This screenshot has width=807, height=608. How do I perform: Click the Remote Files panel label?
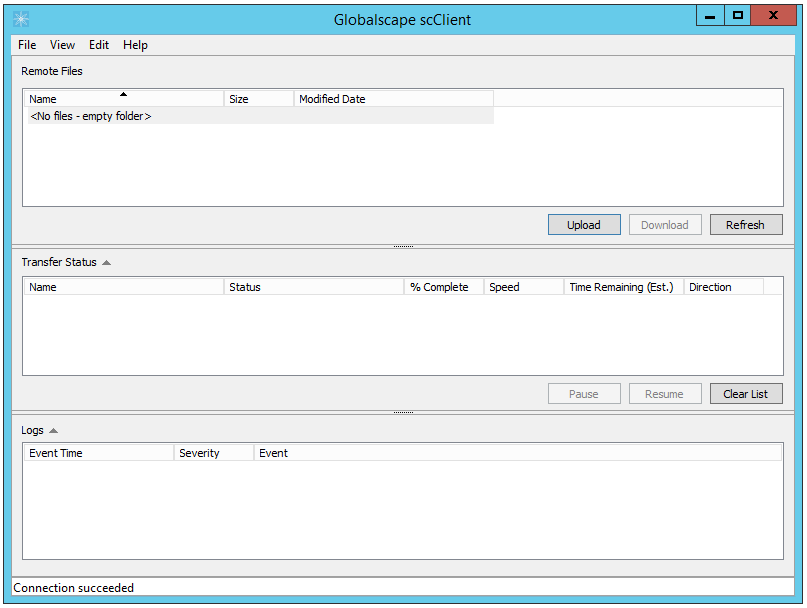point(51,71)
